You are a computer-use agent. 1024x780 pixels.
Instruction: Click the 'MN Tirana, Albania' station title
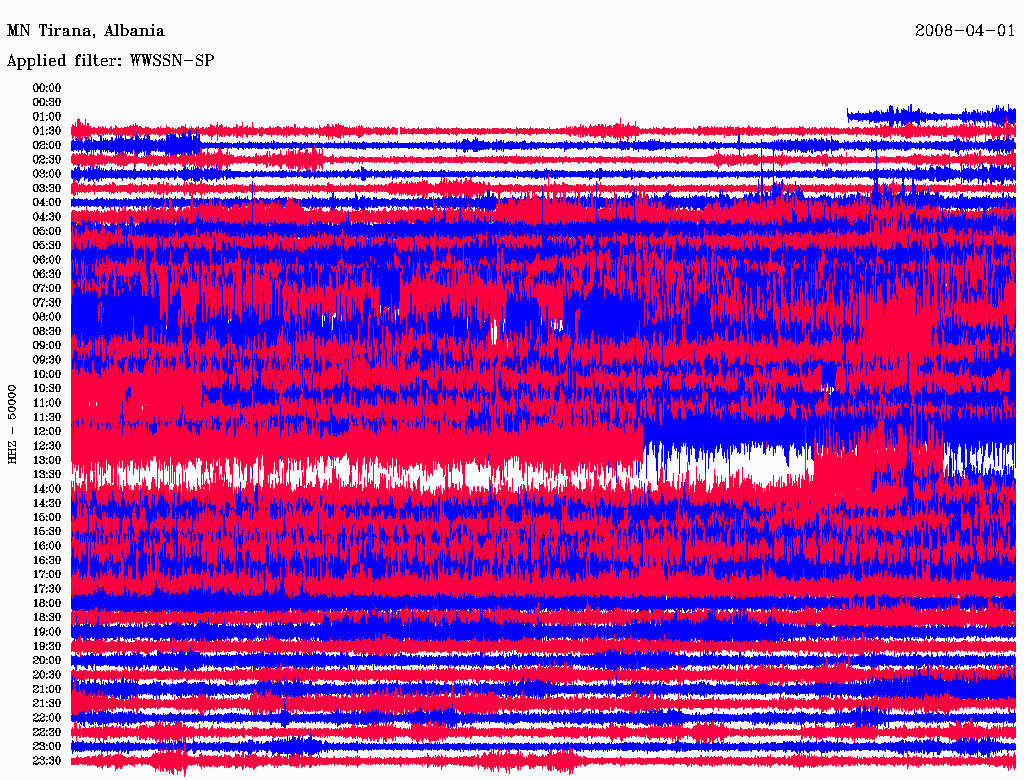[x=86, y=31]
